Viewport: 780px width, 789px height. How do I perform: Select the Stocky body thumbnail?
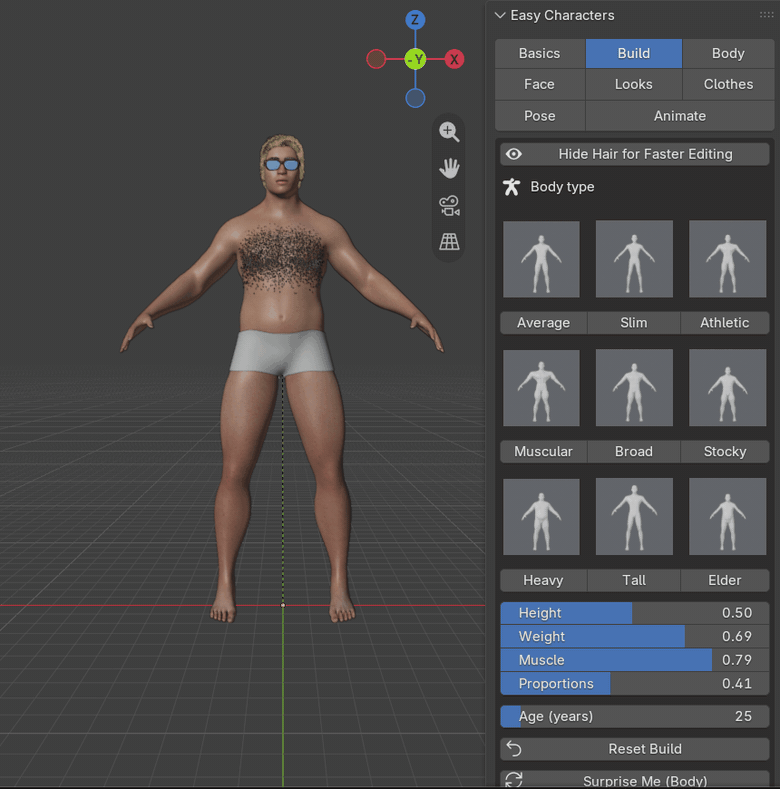(728, 388)
